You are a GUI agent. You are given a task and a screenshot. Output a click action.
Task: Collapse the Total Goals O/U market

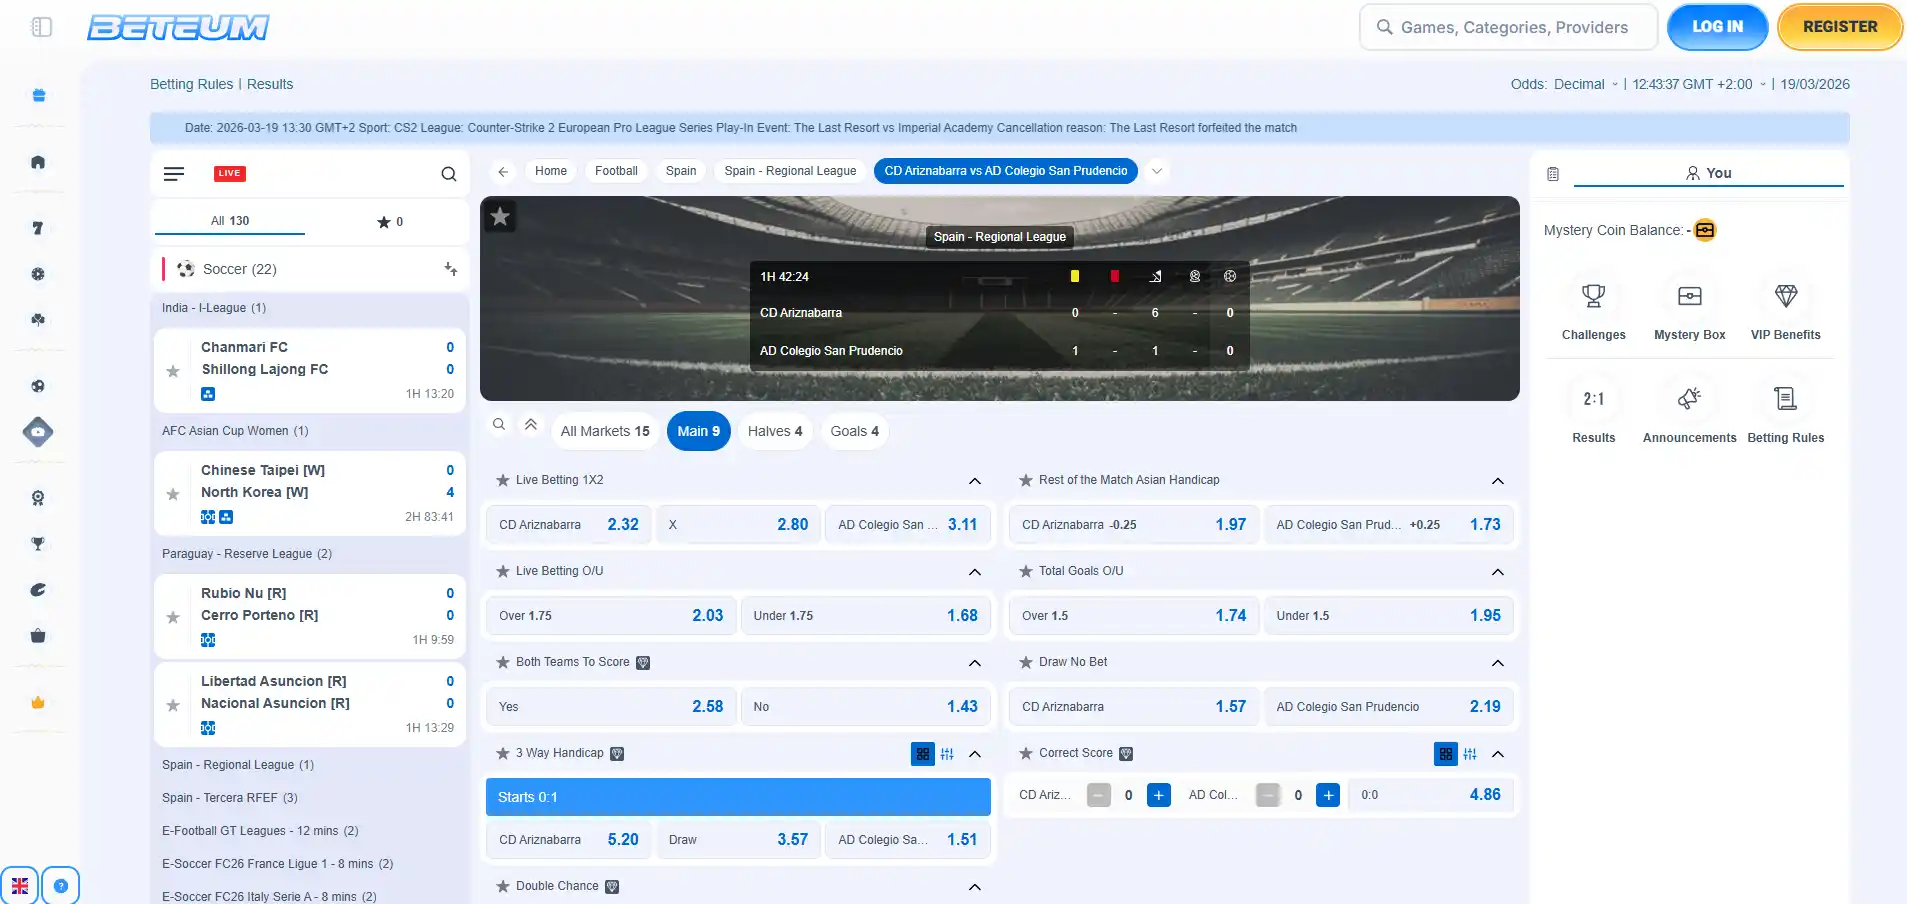[x=1498, y=572]
